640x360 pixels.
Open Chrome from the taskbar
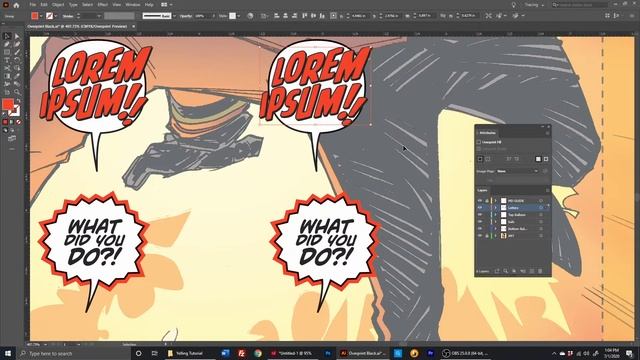click(258, 353)
